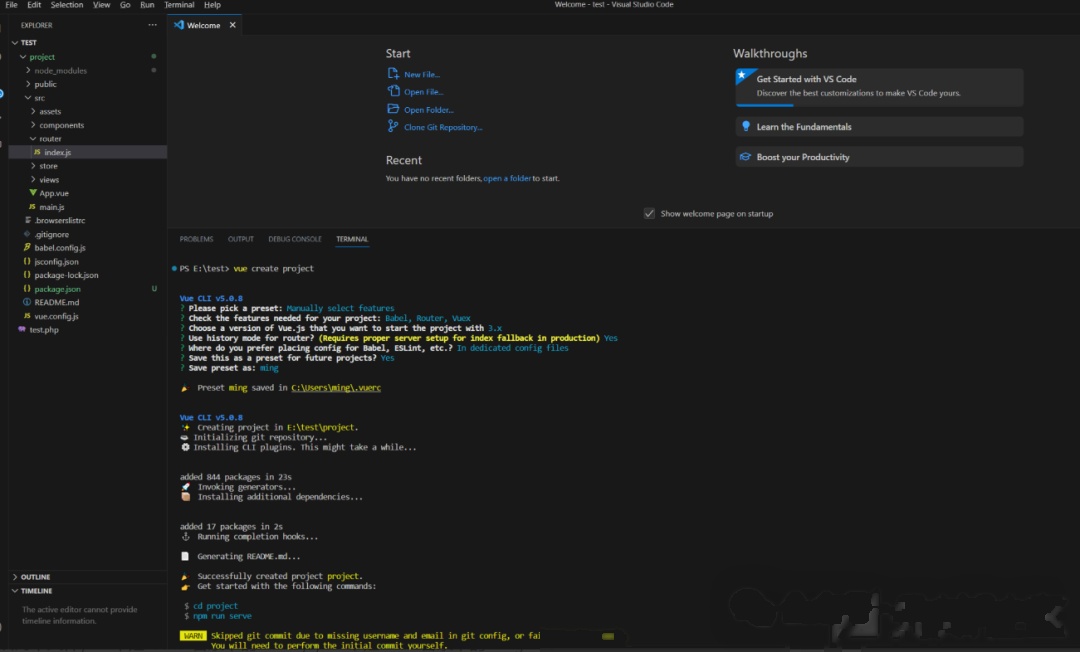Open the Selection menu
The width and height of the screenshot is (1080, 652).
pos(67,5)
